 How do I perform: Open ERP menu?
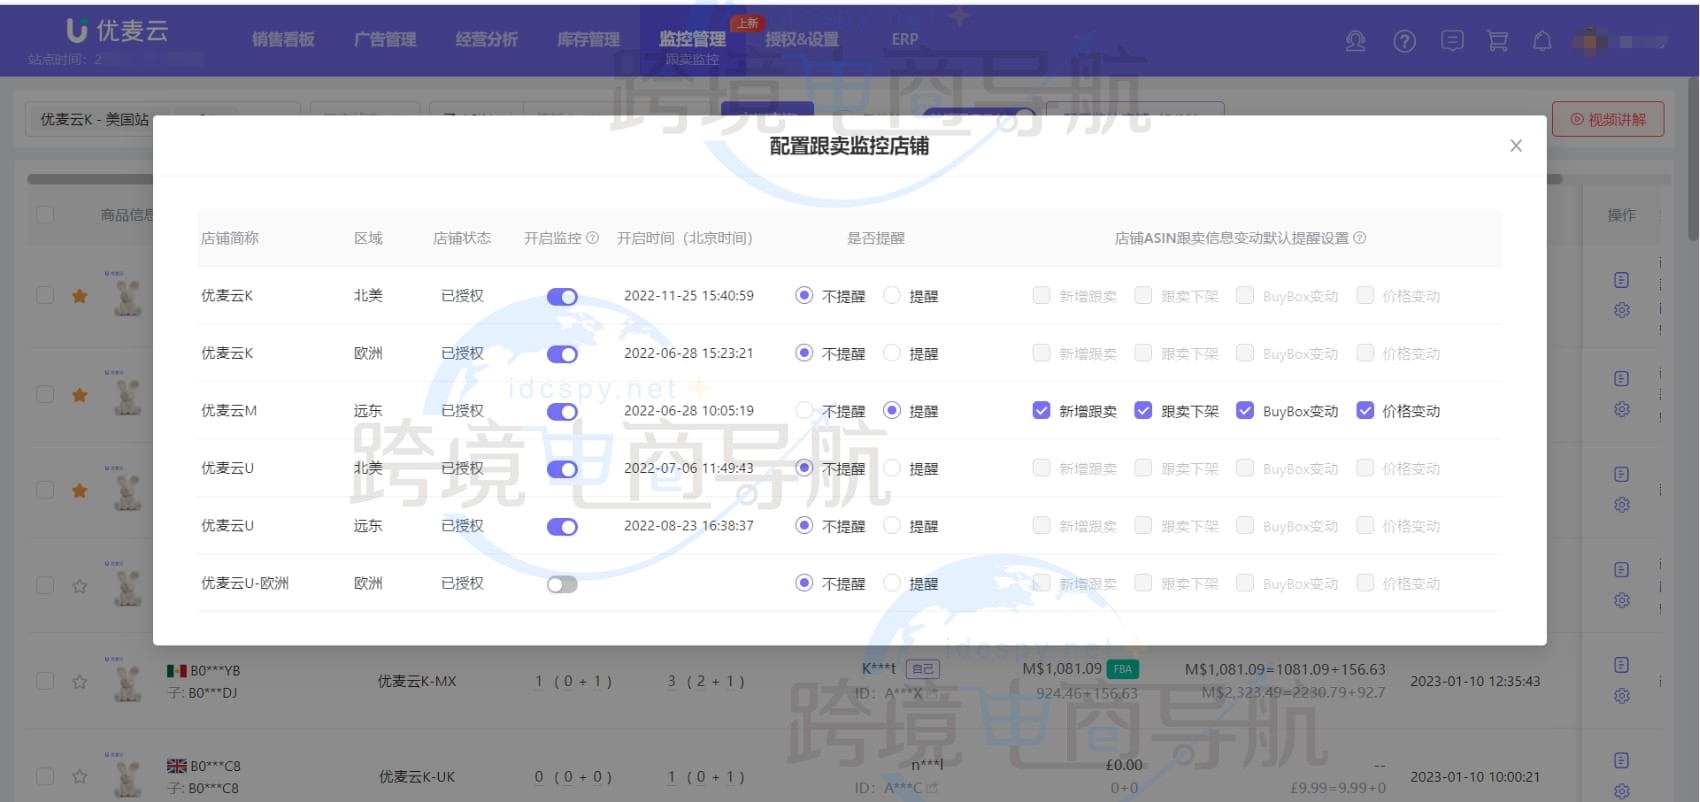click(905, 39)
